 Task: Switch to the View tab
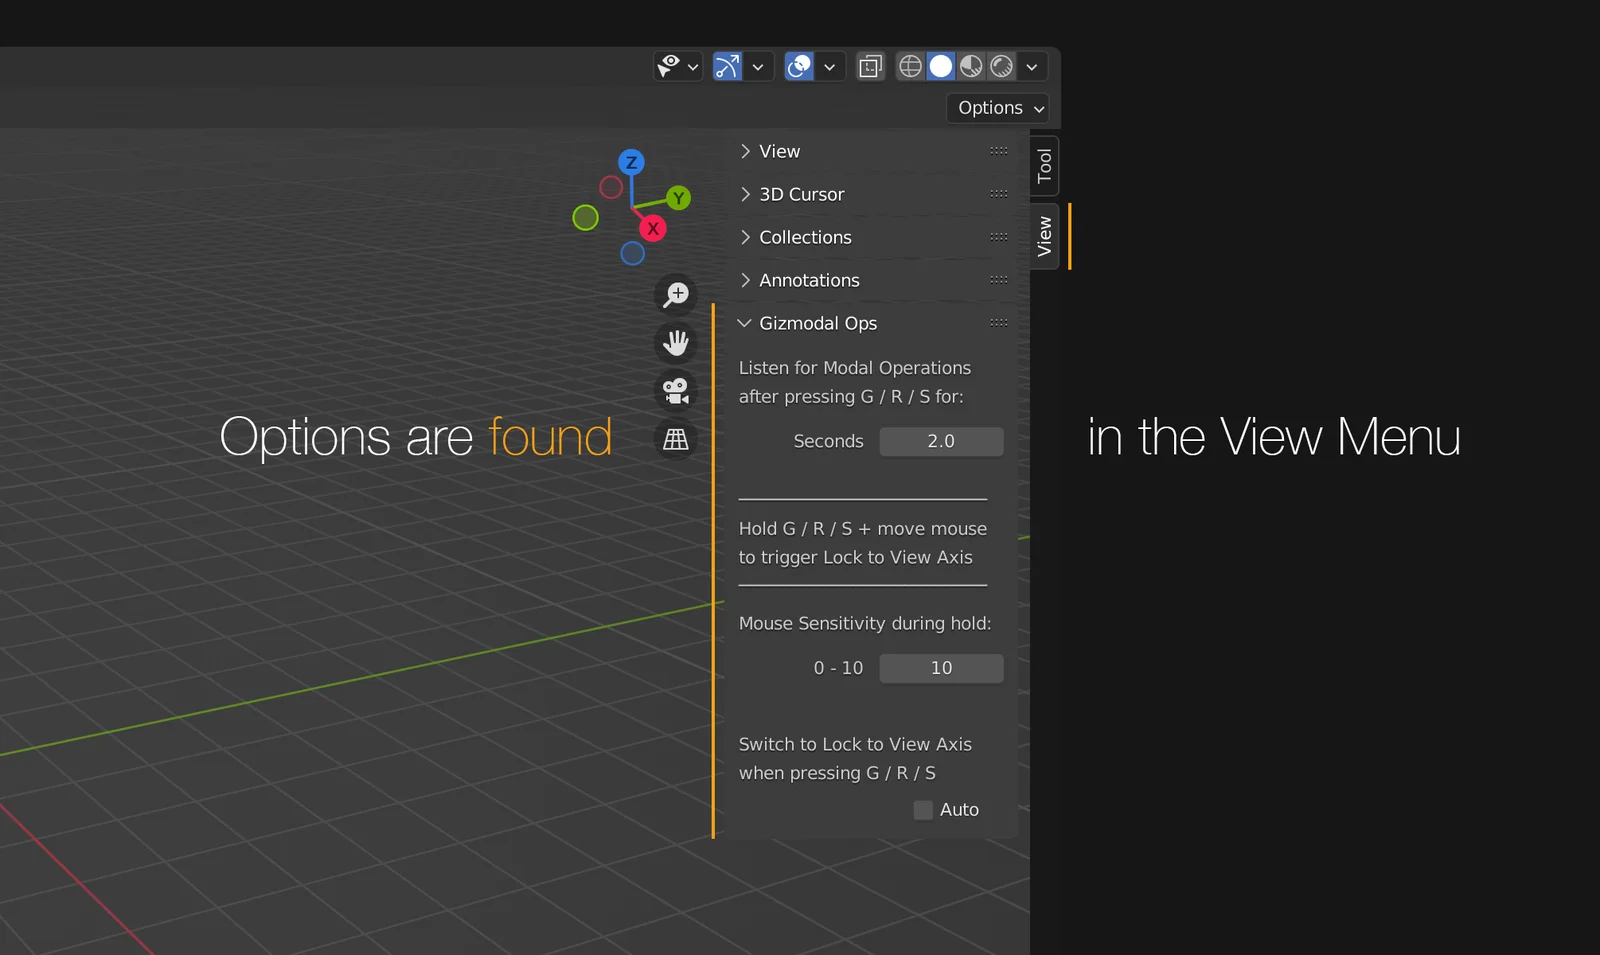coord(1044,236)
